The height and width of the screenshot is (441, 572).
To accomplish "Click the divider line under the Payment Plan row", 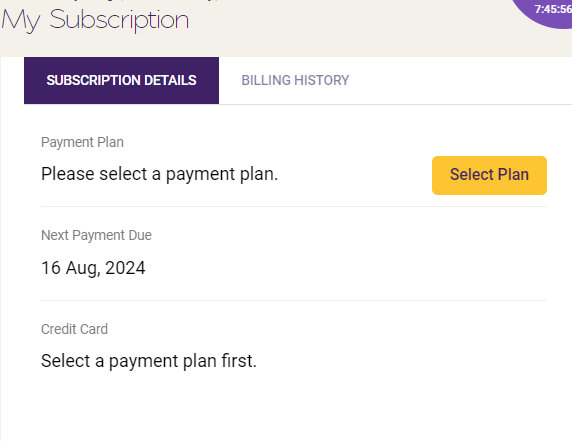I will coord(294,206).
